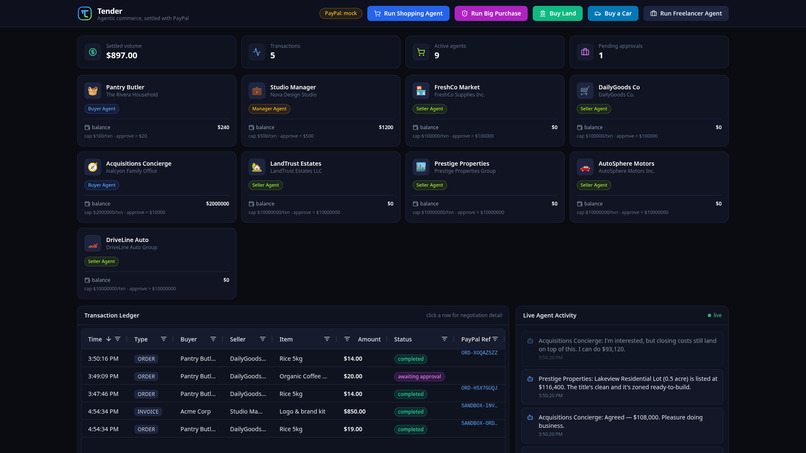
Task: Open the PayPal Ref column filter menu
Action: pos(495,339)
